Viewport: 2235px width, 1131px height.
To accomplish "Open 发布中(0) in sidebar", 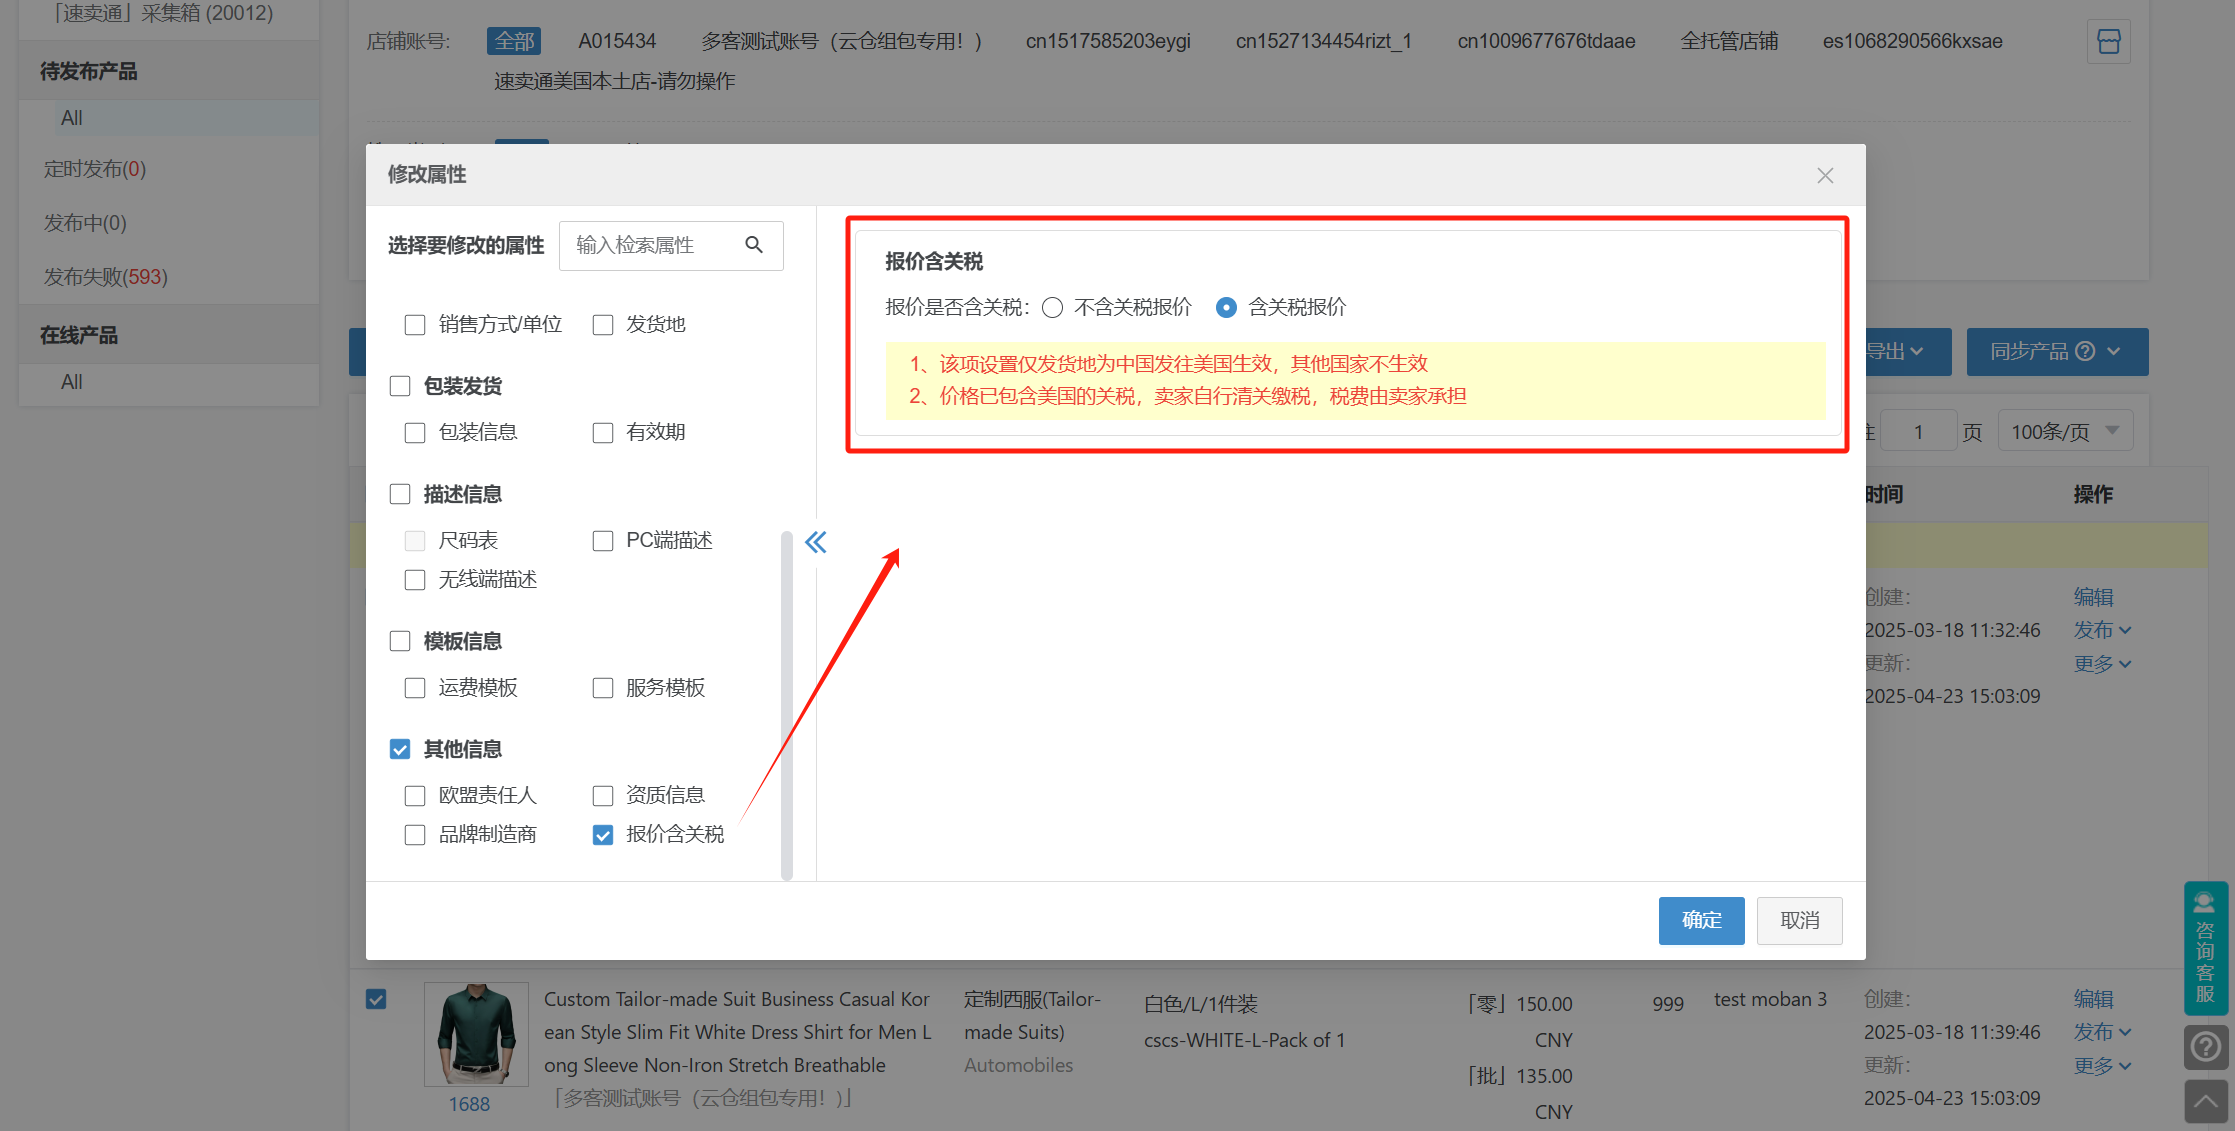I will click(85, 223).
